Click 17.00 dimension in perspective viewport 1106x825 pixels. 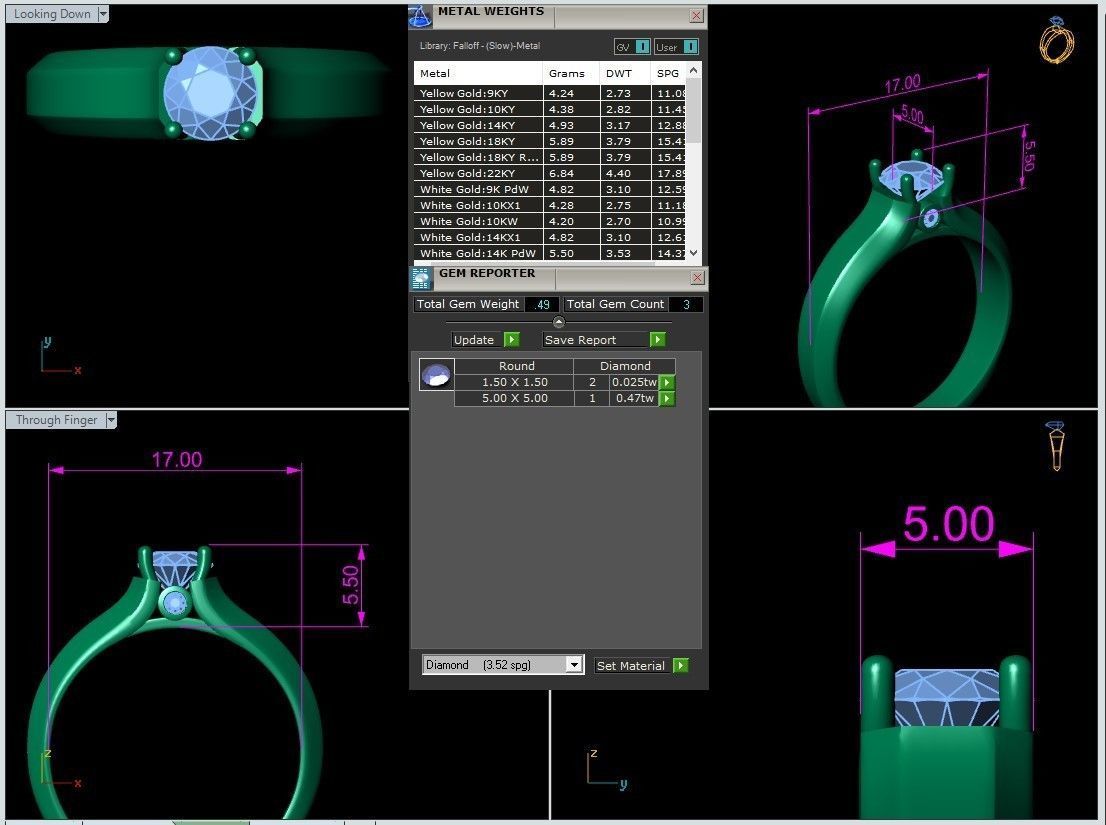click(x=902, y=85)
